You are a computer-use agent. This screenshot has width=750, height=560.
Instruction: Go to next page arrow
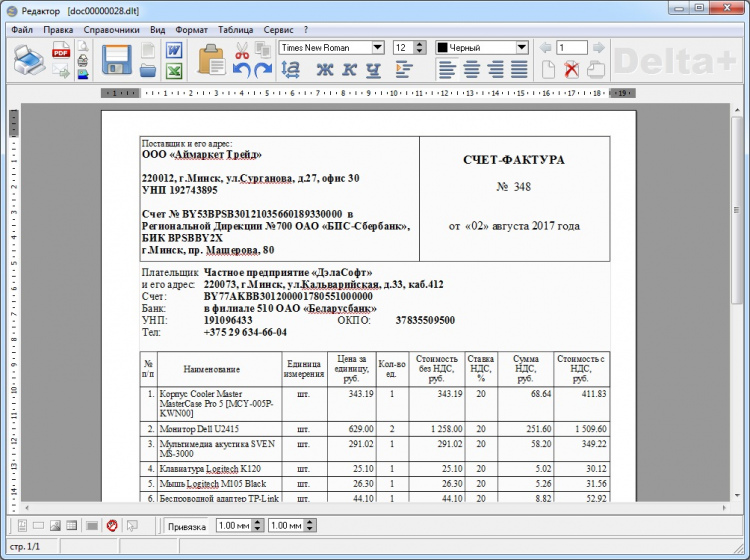pyautogui.click(x=598, y=48)
